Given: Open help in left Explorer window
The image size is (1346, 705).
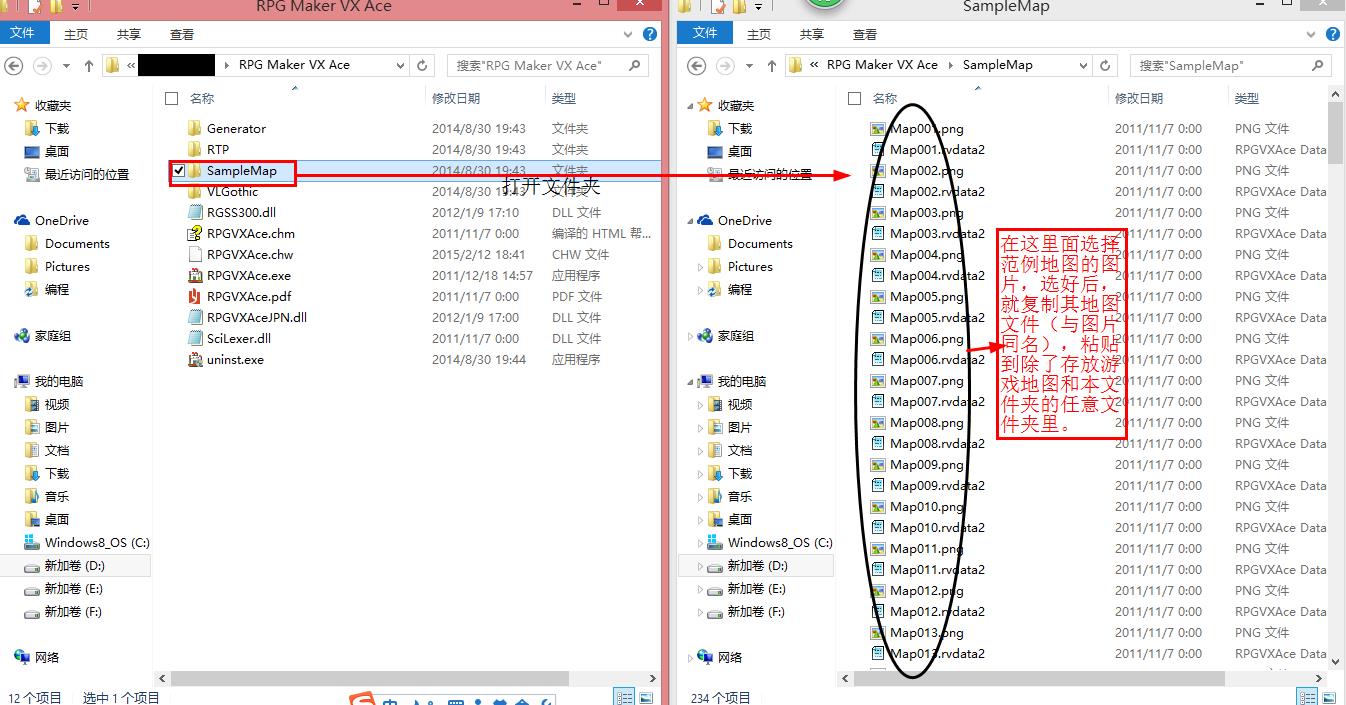Looking at the screenshot, I should [x=651, y=34].
